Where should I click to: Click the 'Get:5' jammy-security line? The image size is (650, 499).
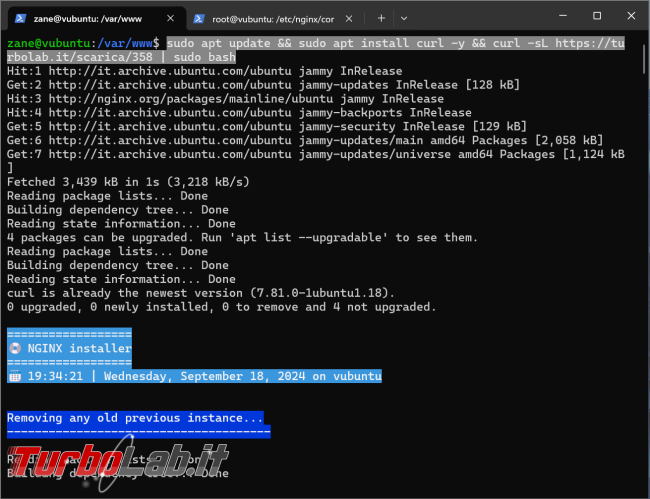pos(267,126)
